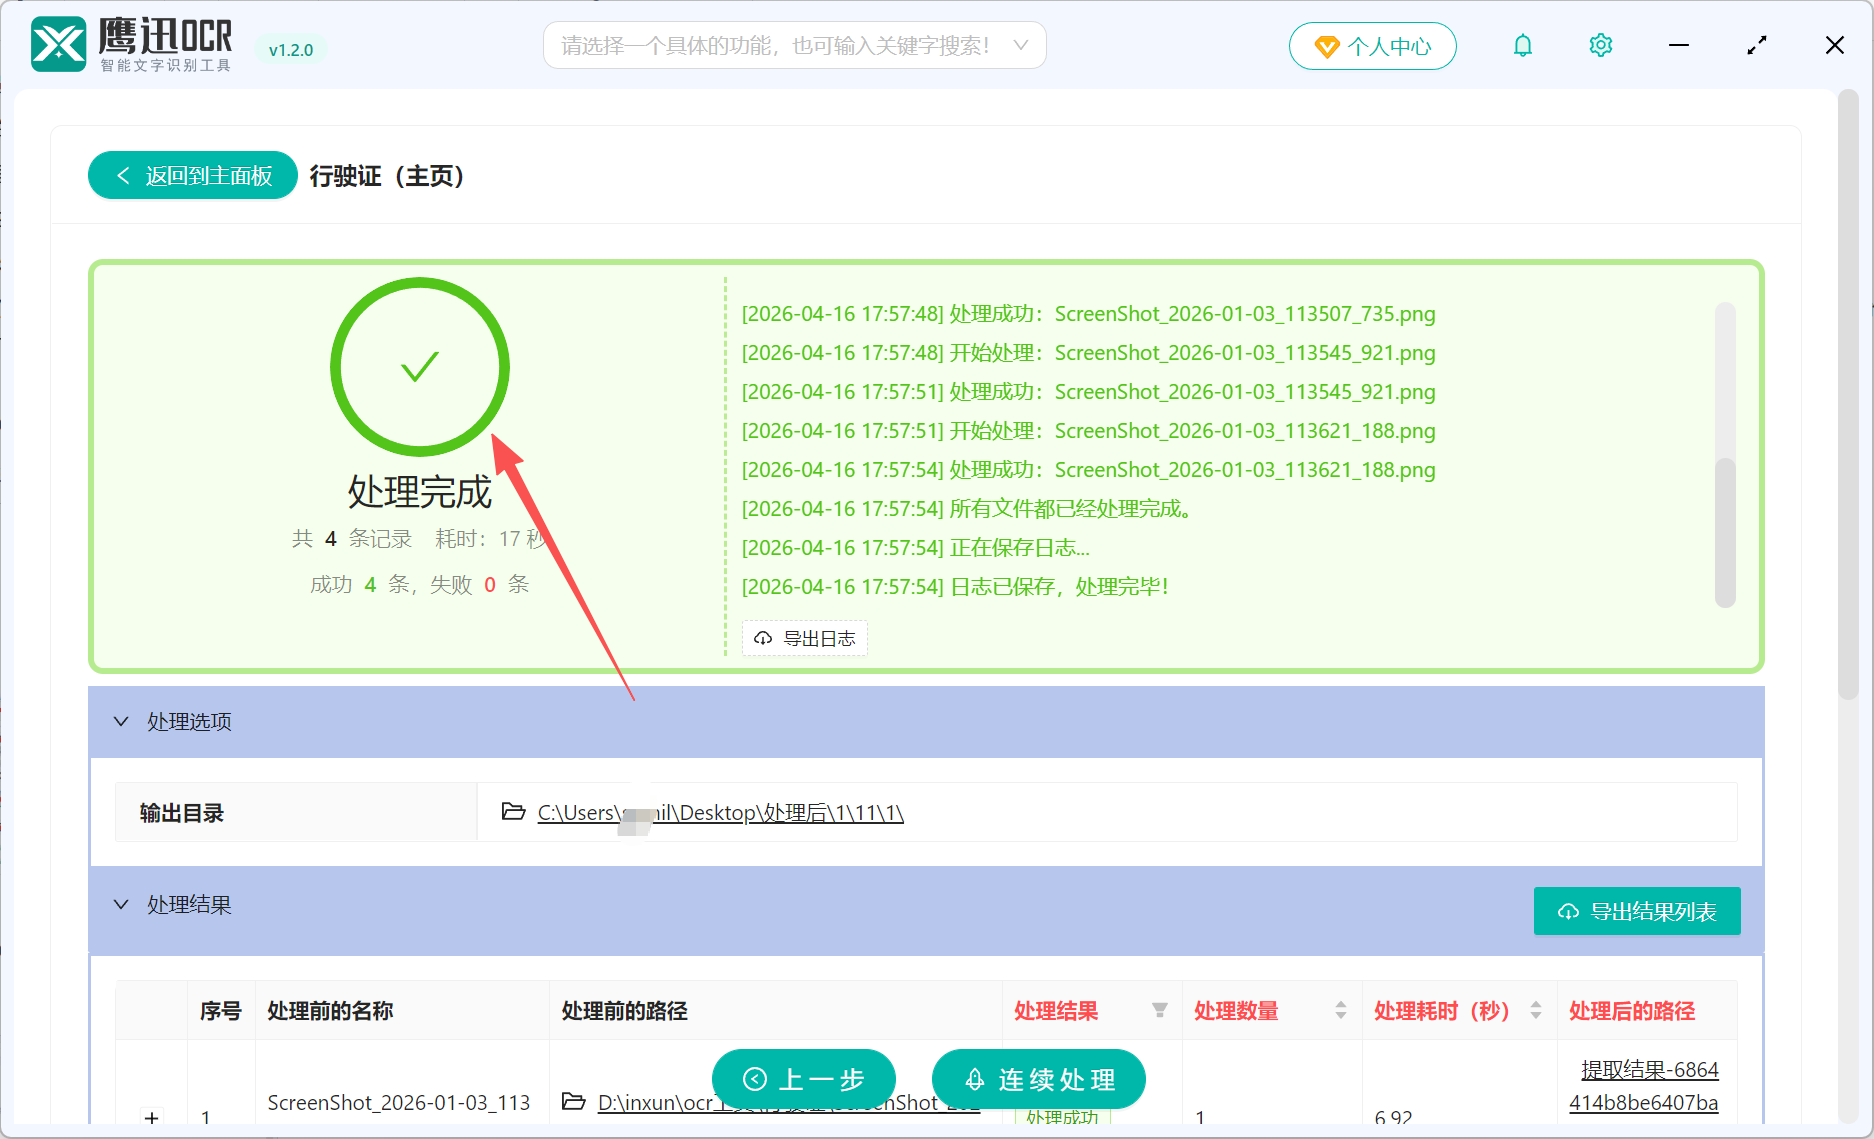Collapse the 处理选项 section chevron

121,721
